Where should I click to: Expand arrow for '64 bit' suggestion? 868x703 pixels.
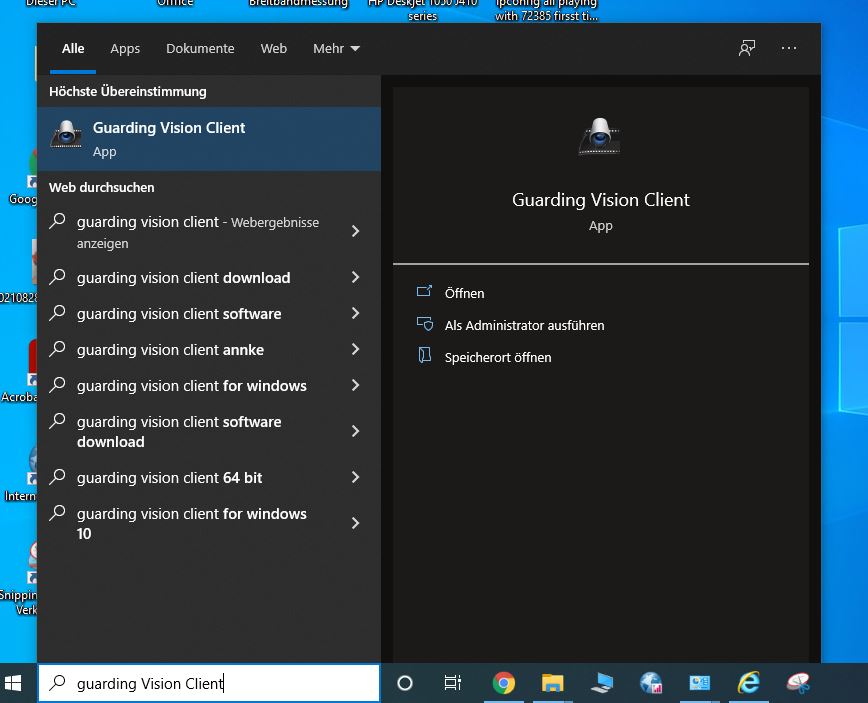pyautogui.click(x=355, y=477)
